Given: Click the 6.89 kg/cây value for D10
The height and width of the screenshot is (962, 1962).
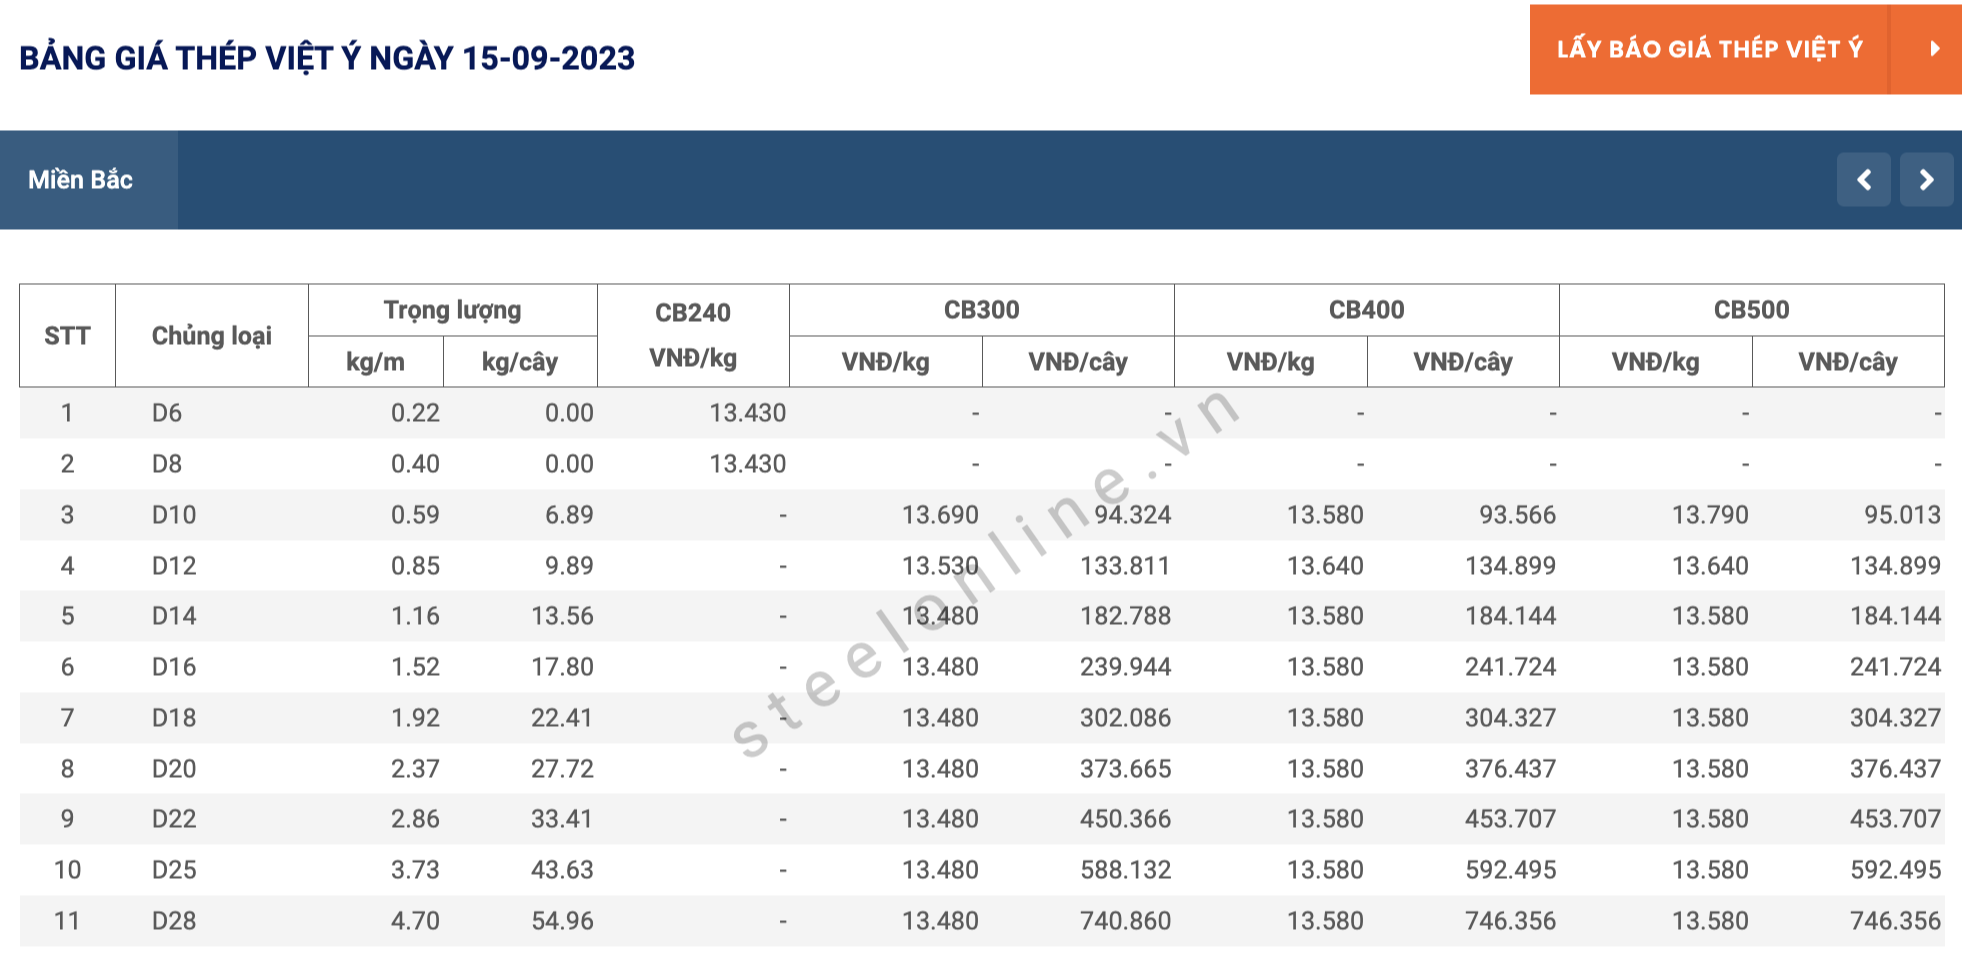Looking at the screenshot, I should 570,515.
